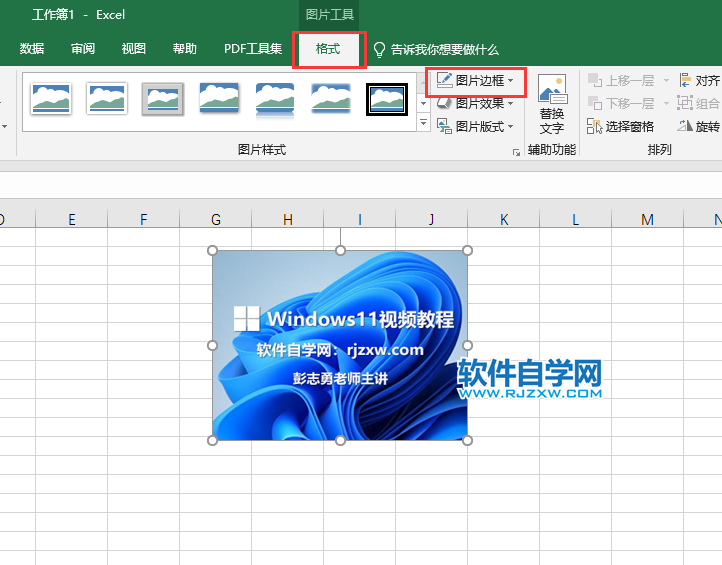Screen dimensions: 722x565
Task: Click the left-middle resize handle of picture
Action: tap(212, 345)
